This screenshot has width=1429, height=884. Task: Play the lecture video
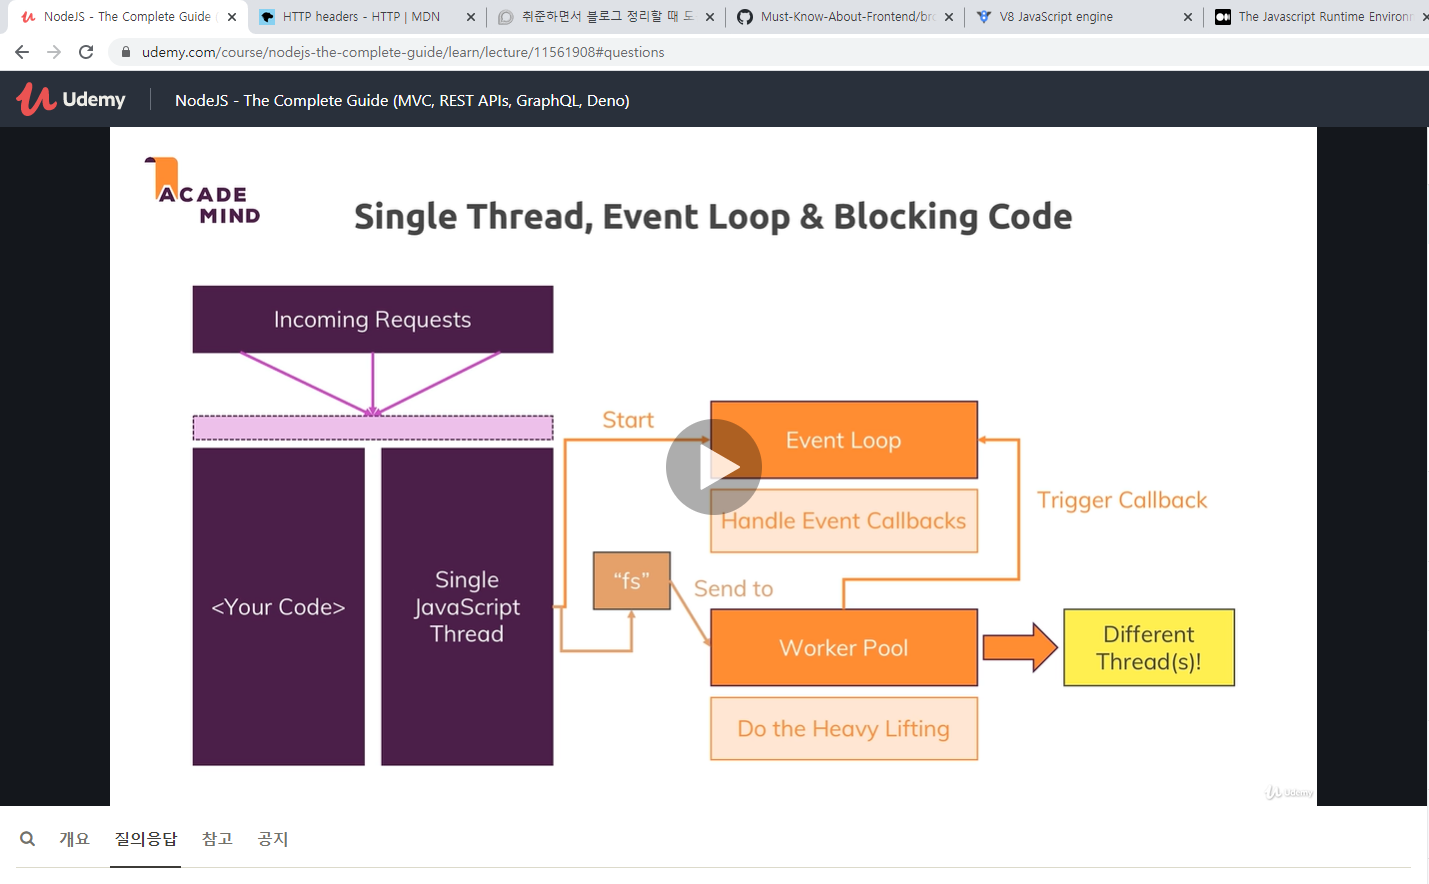tap(714, 466)
